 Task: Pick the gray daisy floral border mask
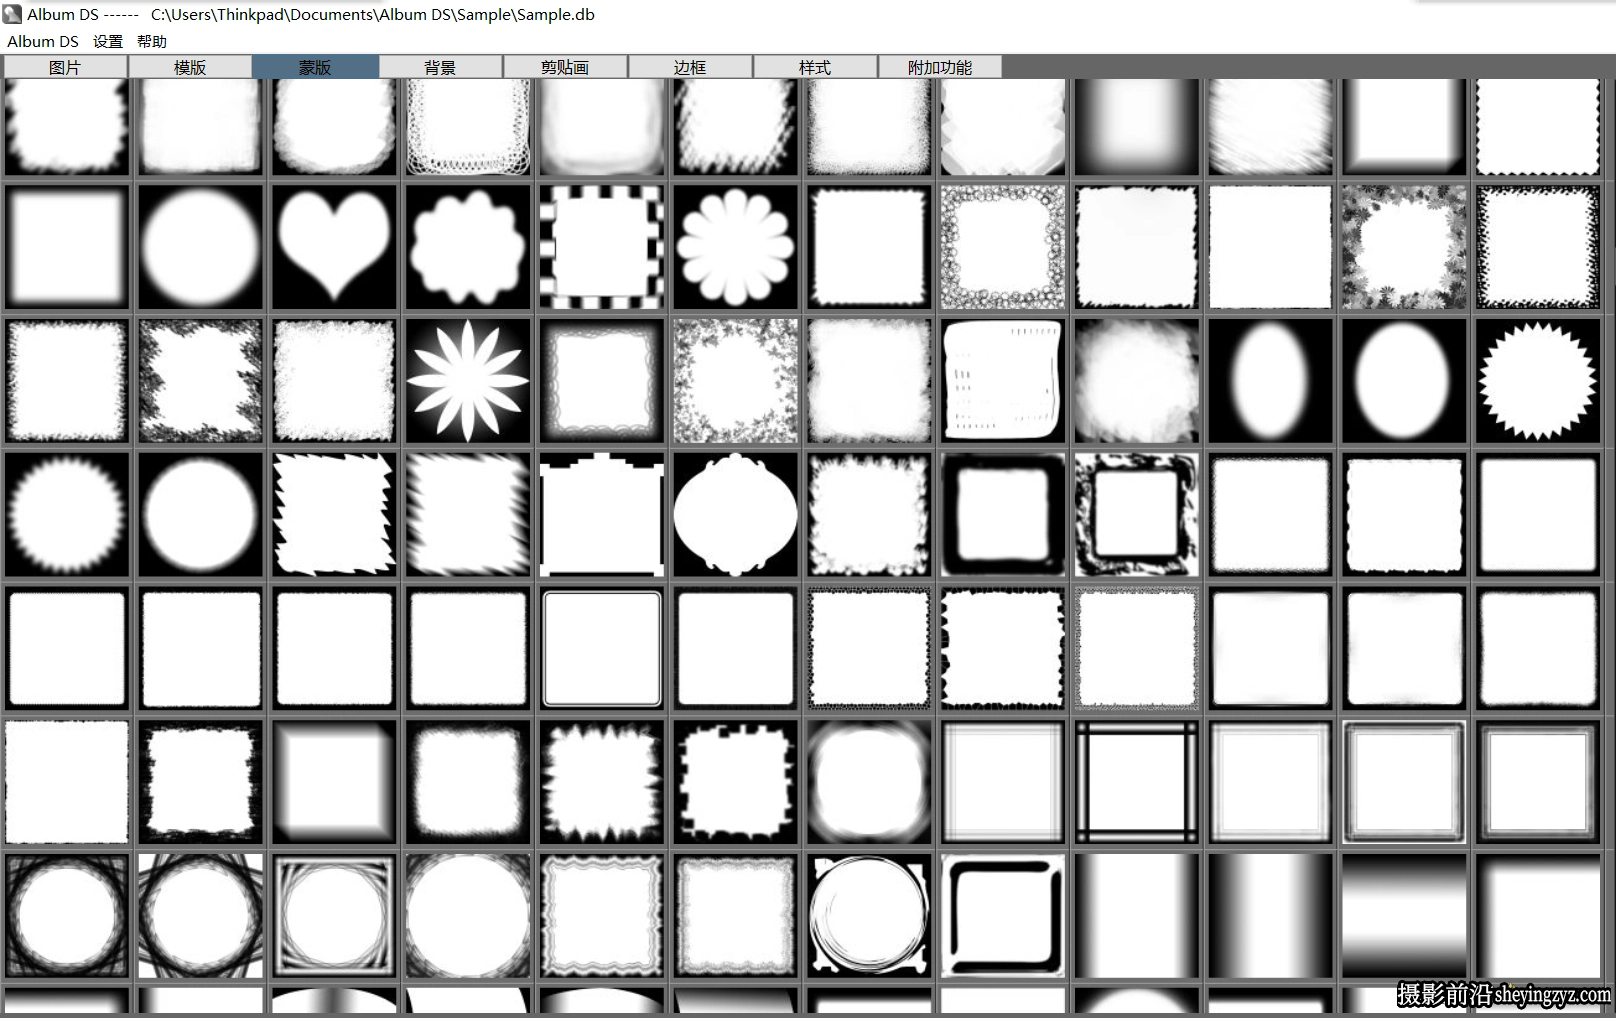point(1404,247)
